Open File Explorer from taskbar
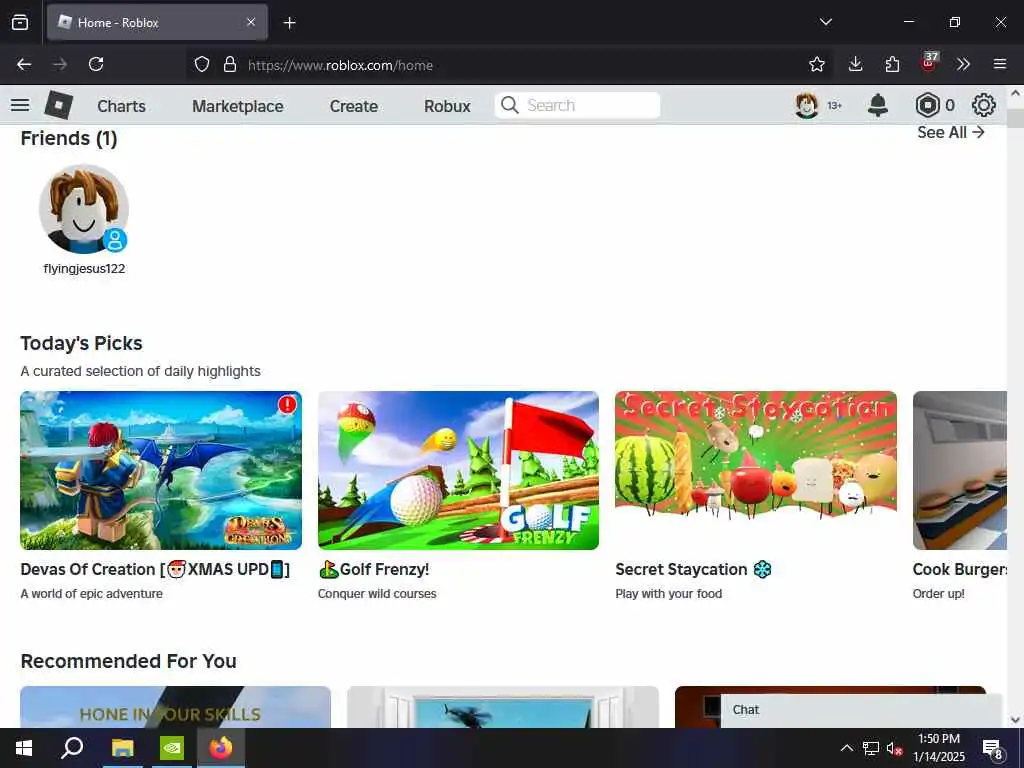 [x=121, y=748]
